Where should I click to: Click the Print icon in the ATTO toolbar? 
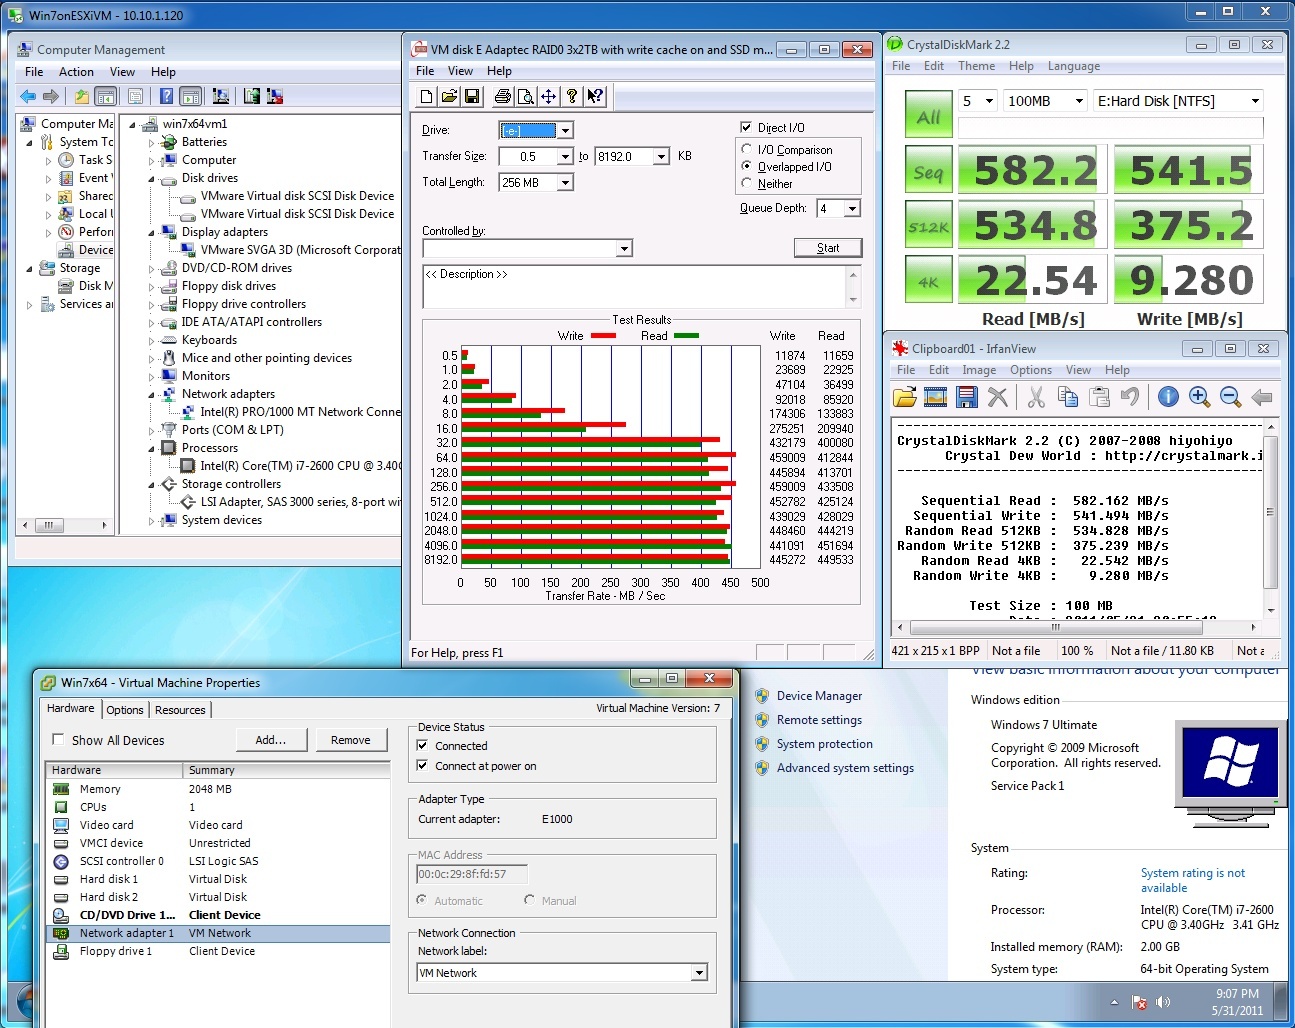pos(503,96)
